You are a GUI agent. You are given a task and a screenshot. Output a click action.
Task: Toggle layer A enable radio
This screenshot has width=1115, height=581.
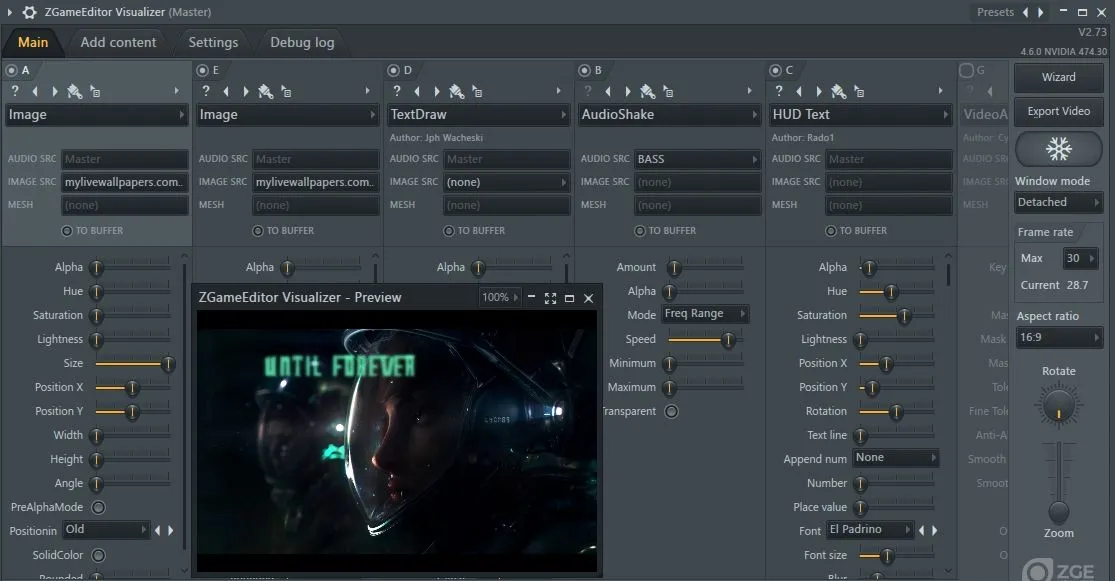tap(11, 70)
